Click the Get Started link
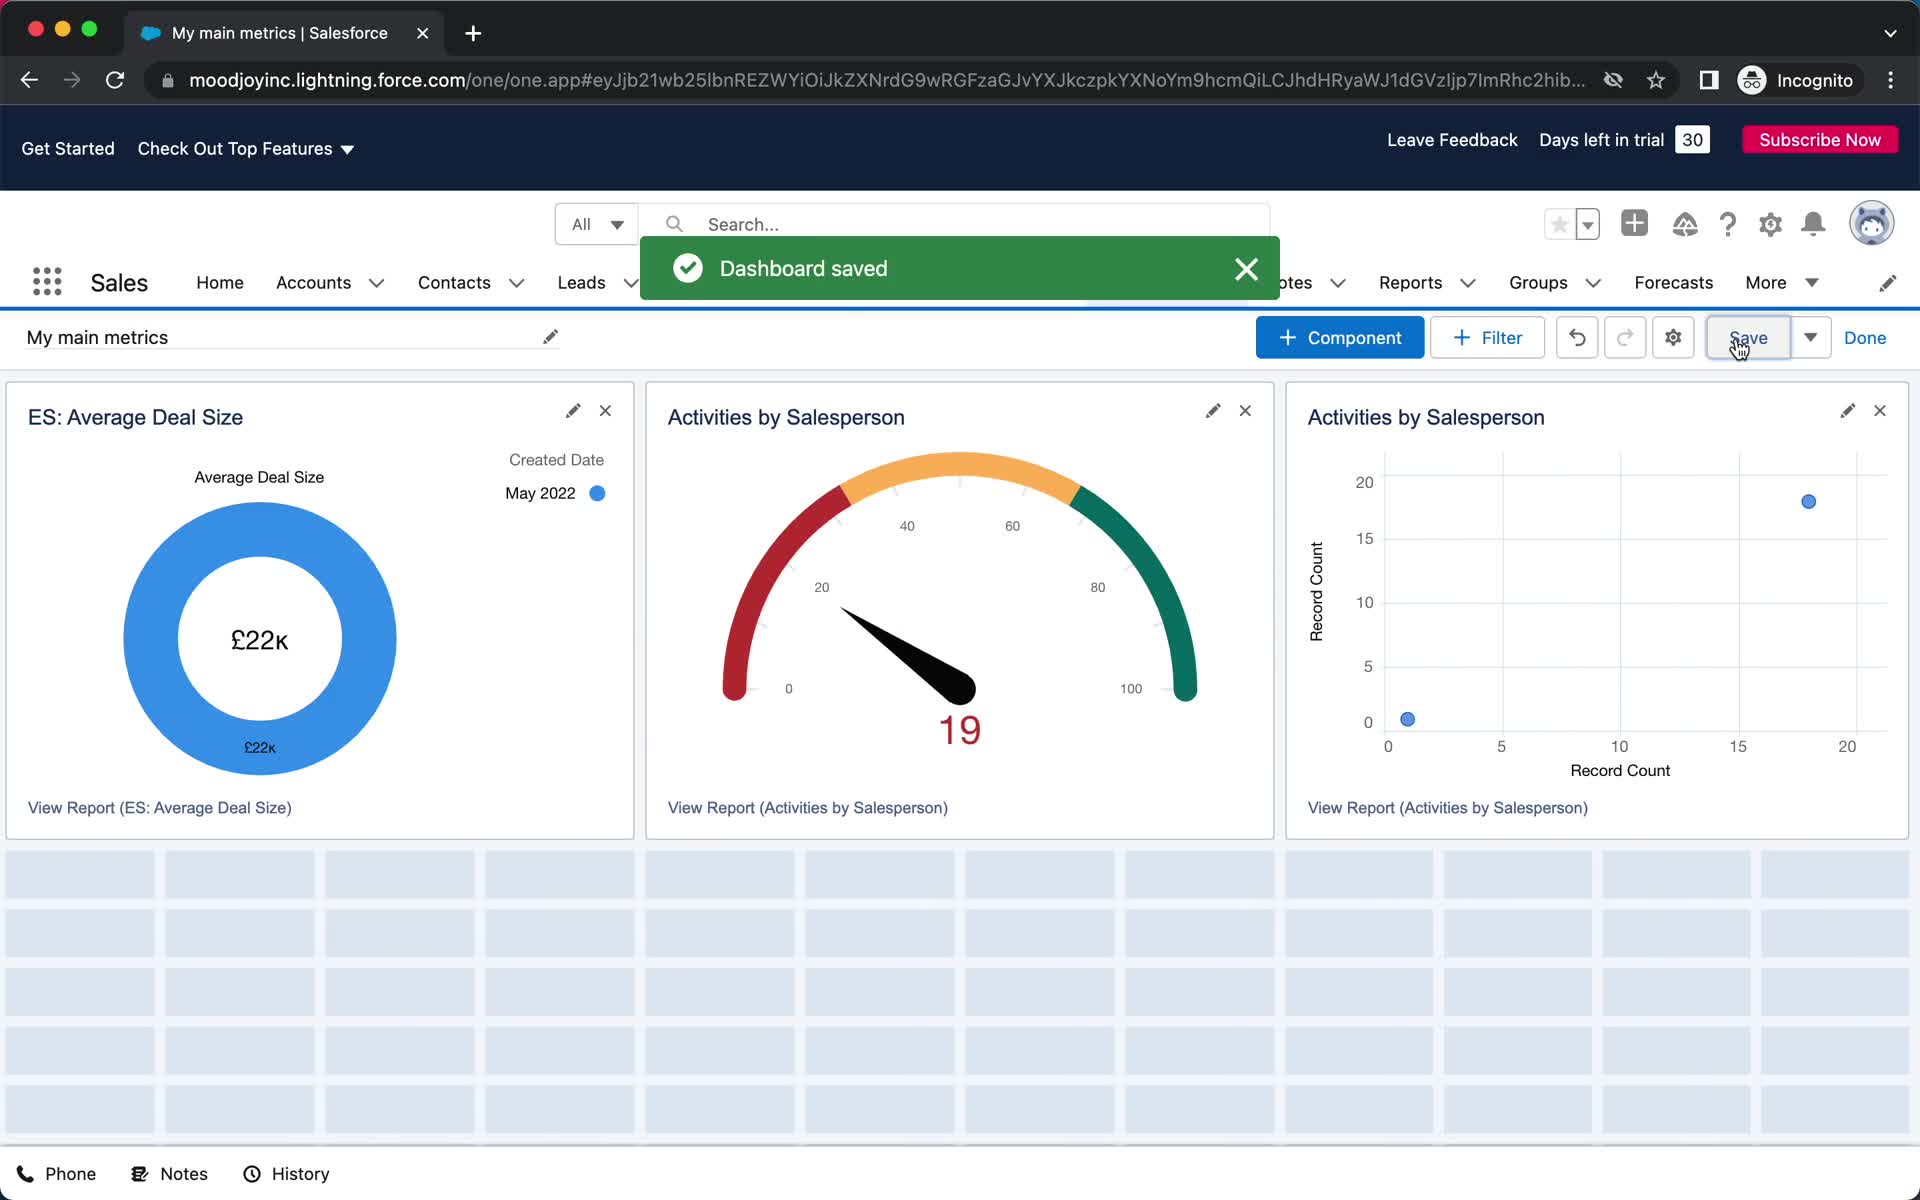Viewport: 1920px width, 1200px height. click(x=68, y=149)
